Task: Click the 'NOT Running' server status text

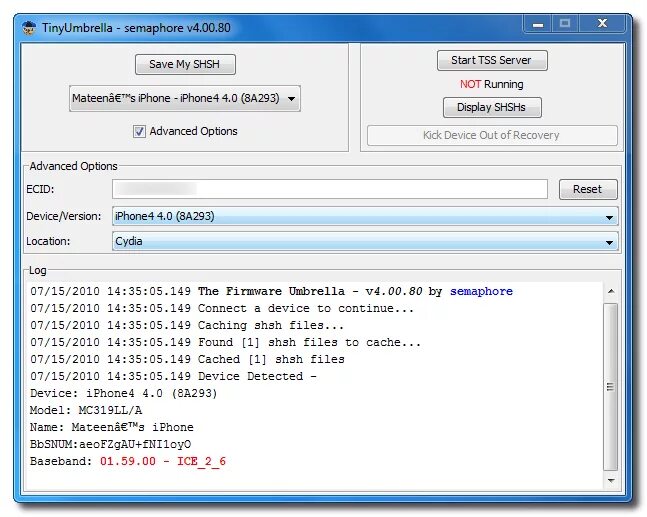Action: point(492,85)
